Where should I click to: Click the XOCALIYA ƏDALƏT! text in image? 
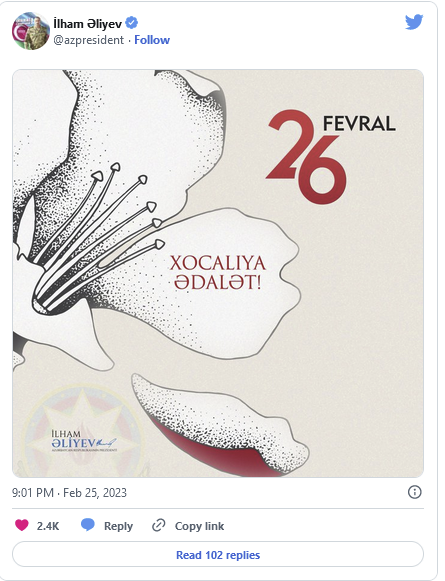click(218, 273)
